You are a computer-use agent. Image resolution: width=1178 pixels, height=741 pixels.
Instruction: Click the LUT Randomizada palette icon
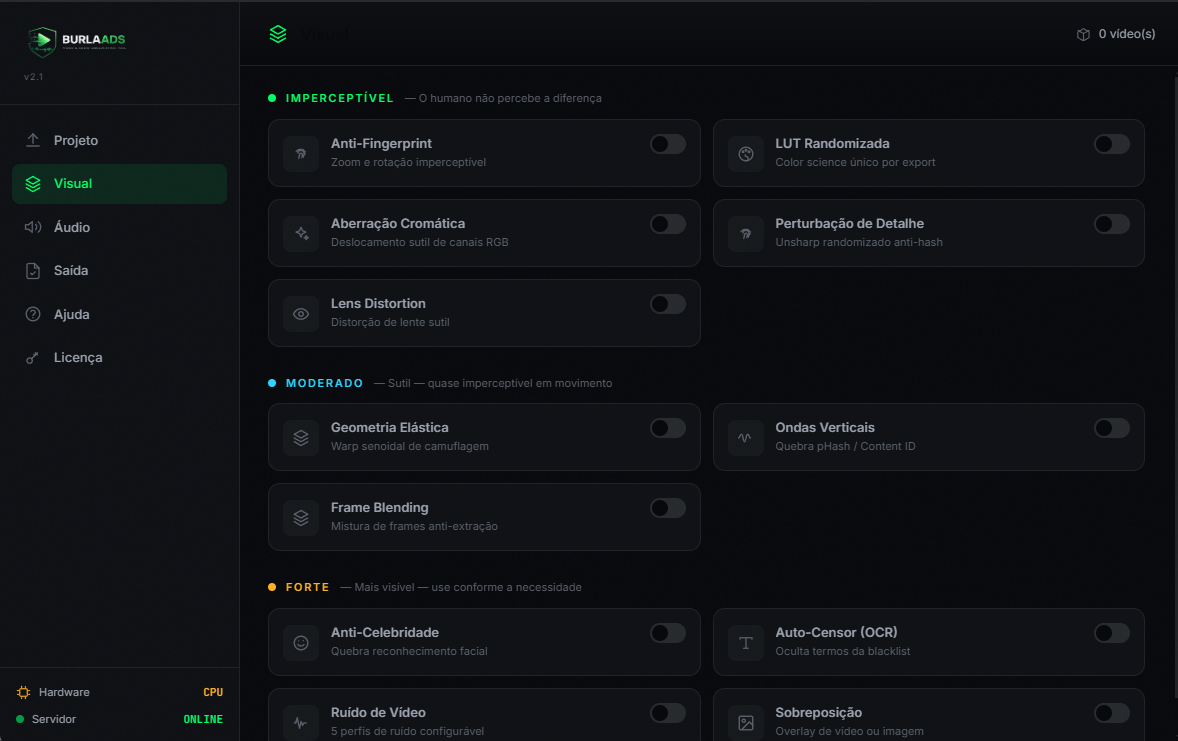coord(746,154)
